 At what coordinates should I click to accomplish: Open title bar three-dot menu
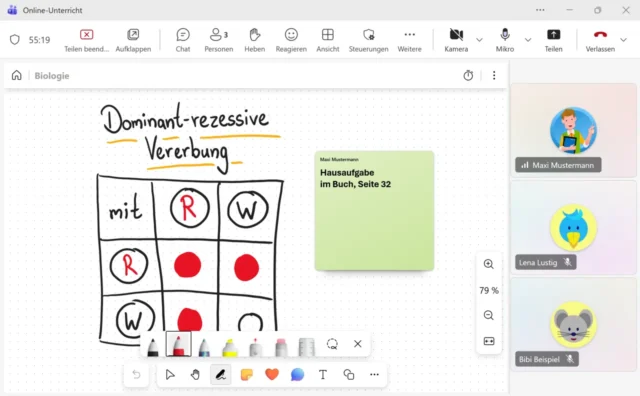click(x=540, y=10)
